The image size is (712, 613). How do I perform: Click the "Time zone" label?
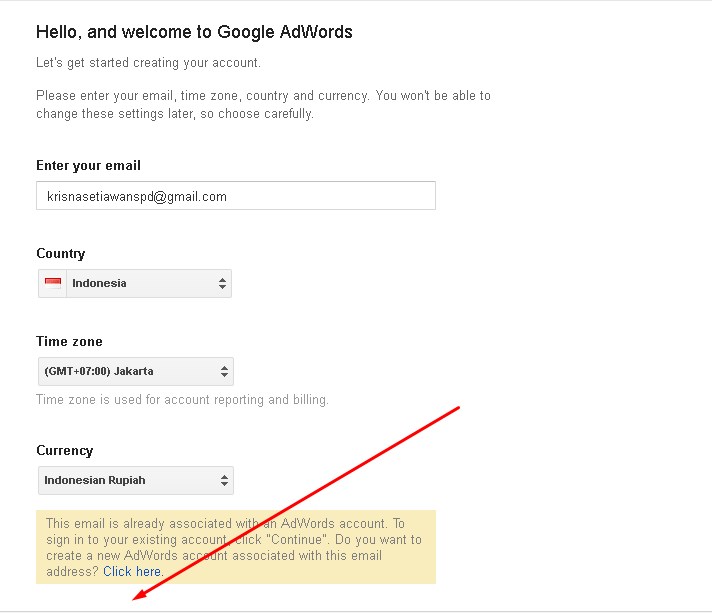tap(69, 341)
